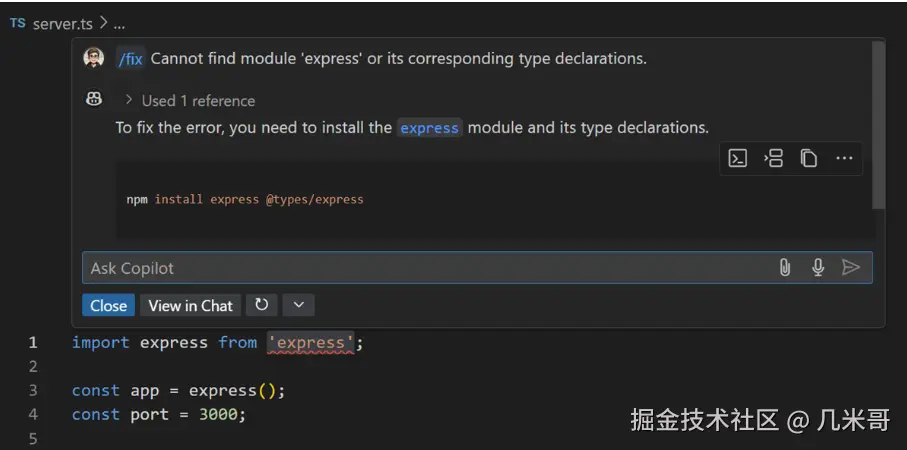Click the 'To fix the error' response text
Screen dimensions: 907x450
(411, 128)
